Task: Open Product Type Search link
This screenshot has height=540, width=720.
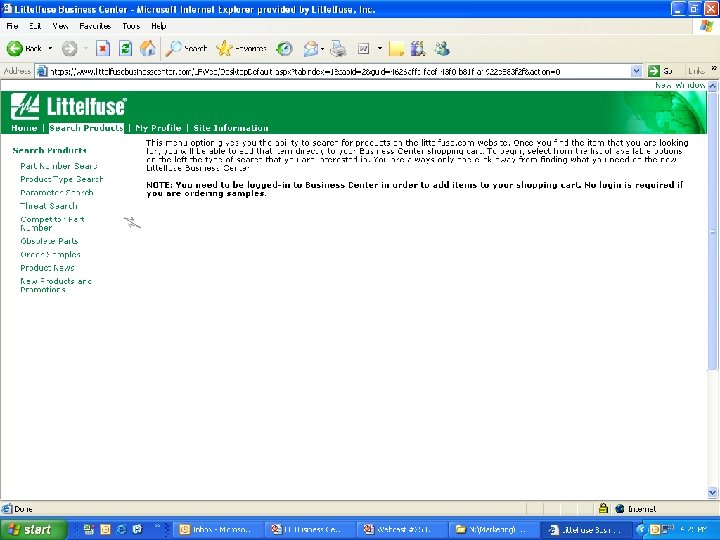Action: pos(62,180)
